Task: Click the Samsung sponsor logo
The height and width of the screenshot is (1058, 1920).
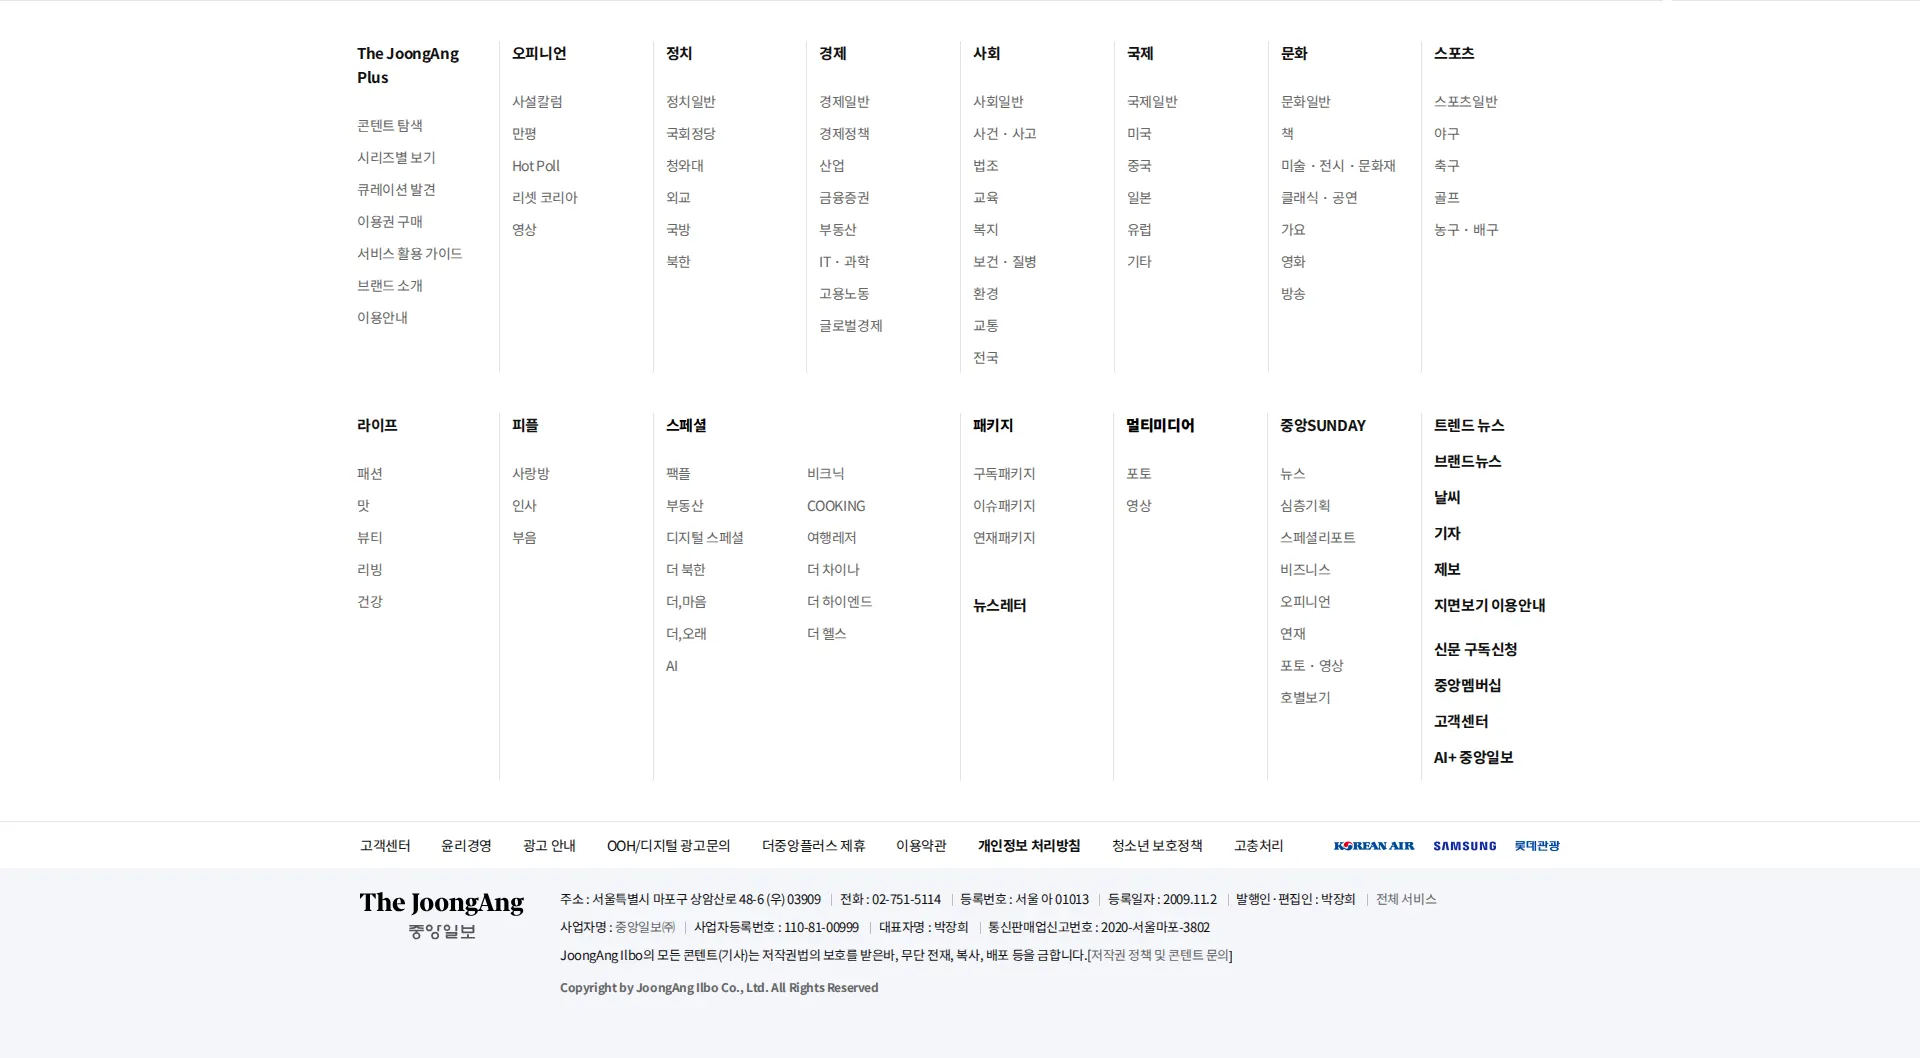Action: pyautogui.click(x=1464, y=846)
